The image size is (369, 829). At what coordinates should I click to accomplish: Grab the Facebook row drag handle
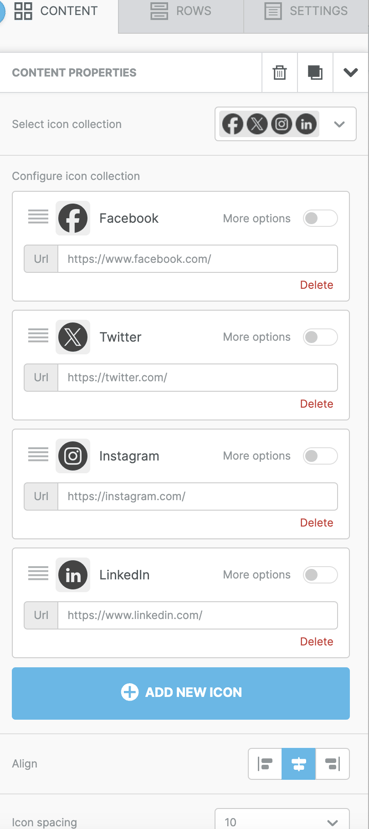(x=38, y=217)
